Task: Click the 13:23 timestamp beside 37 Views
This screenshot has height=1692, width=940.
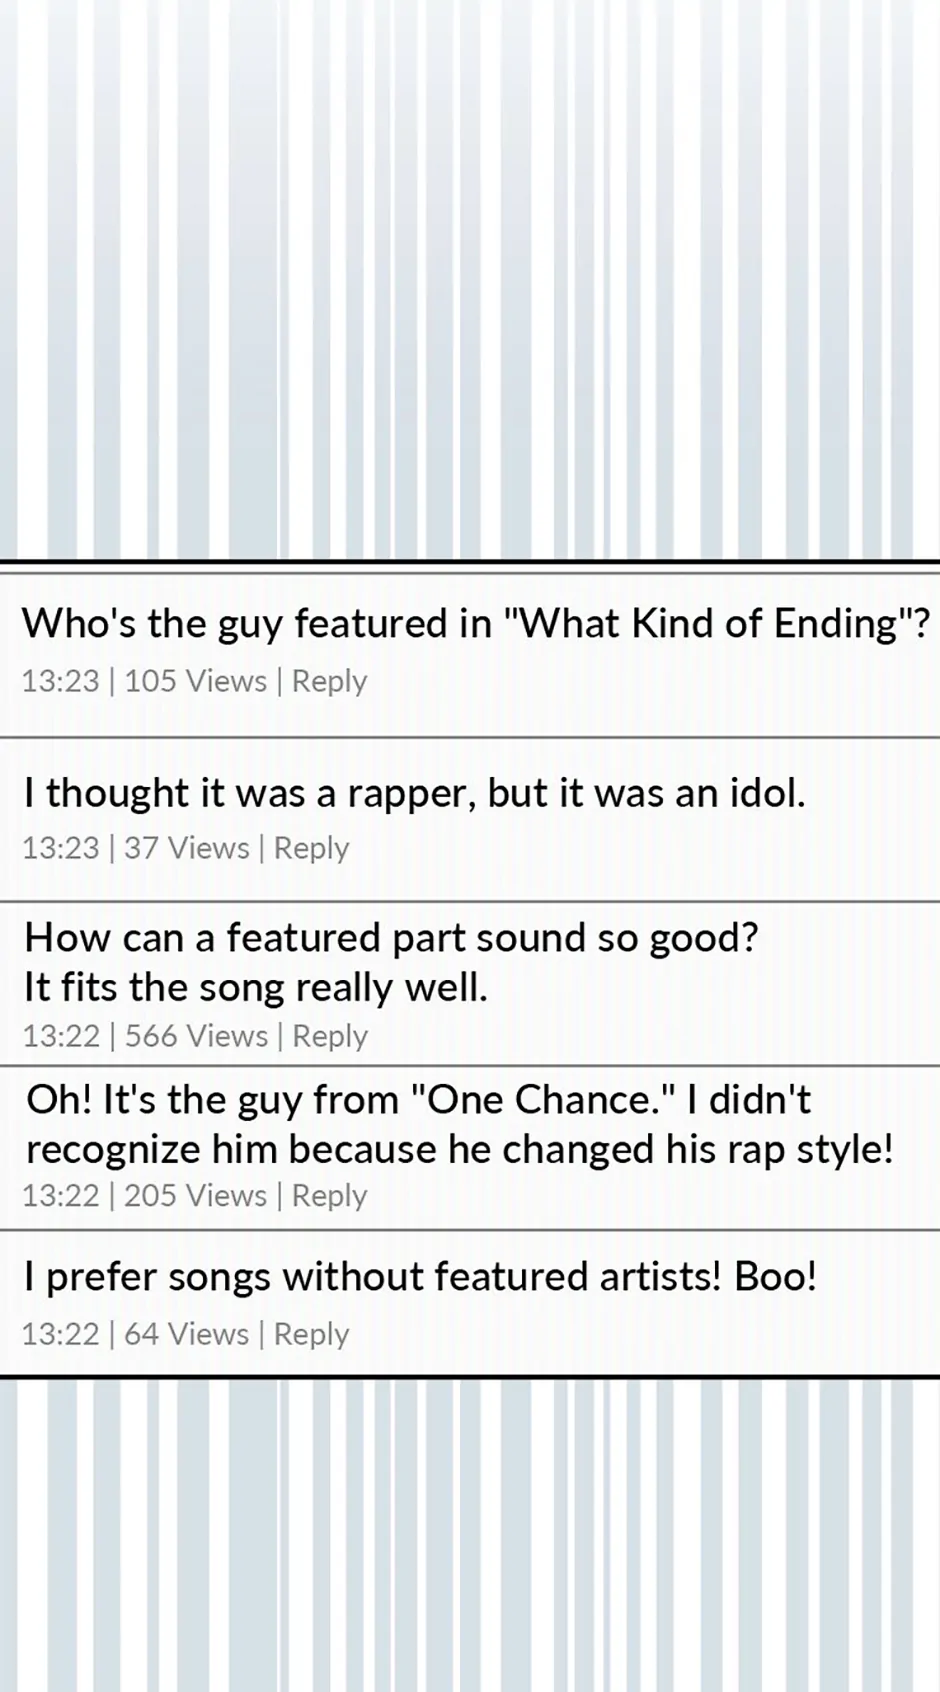Action: (x=61, y=848)
